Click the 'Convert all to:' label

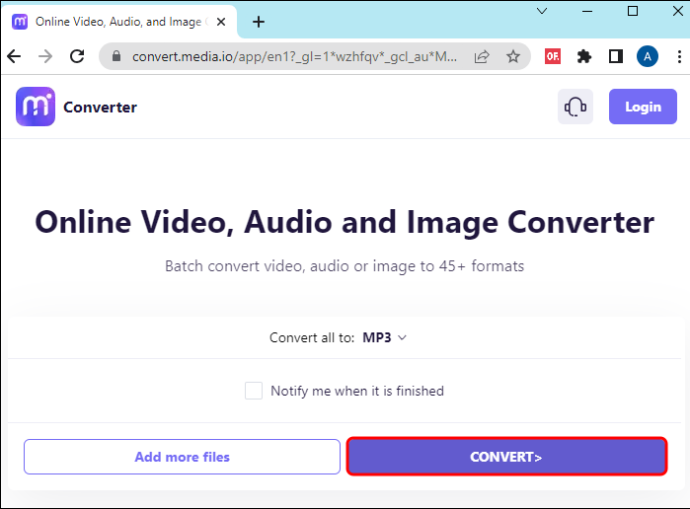(312, 337)
